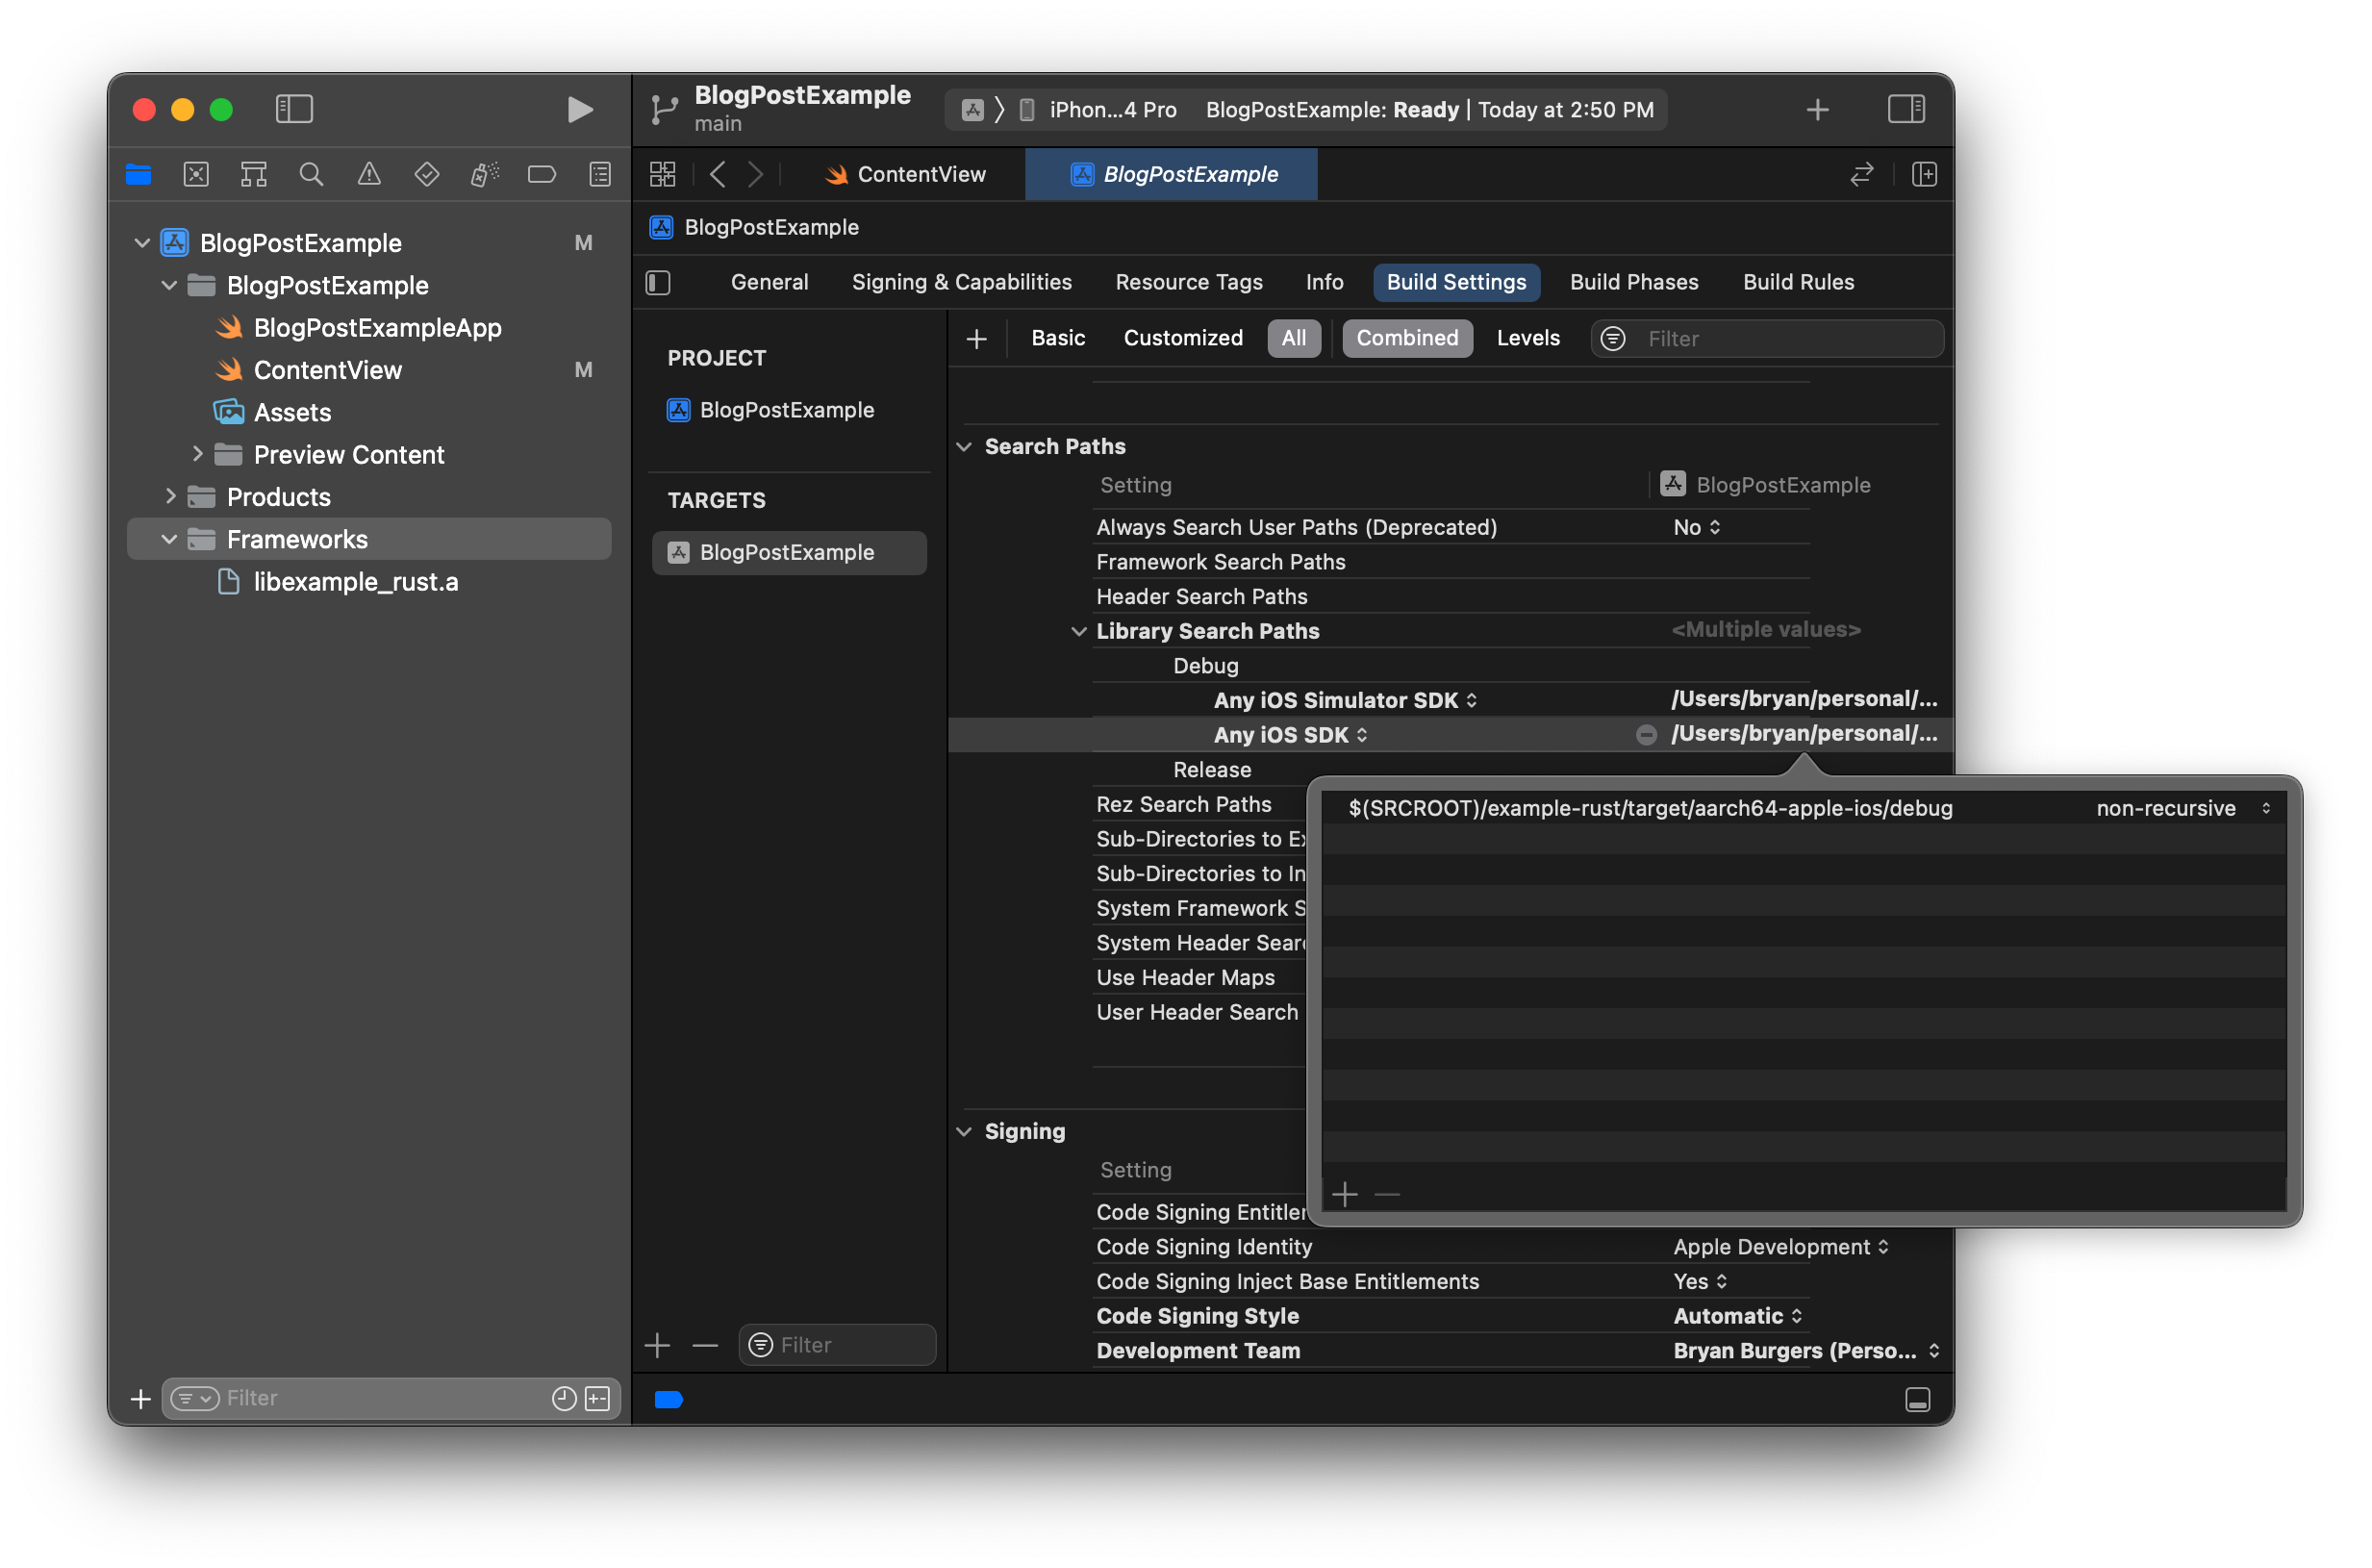Remove the Any iOS SDK condition
Viewport: 2372px width, 1568px height.
pyautogui.click(x=1645, y=735)
